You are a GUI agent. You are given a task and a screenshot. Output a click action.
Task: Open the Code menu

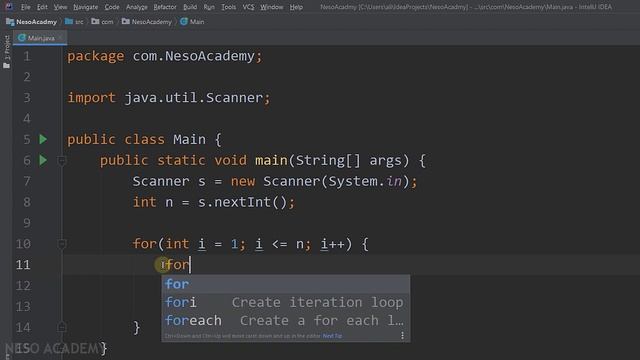click(112, 7)
